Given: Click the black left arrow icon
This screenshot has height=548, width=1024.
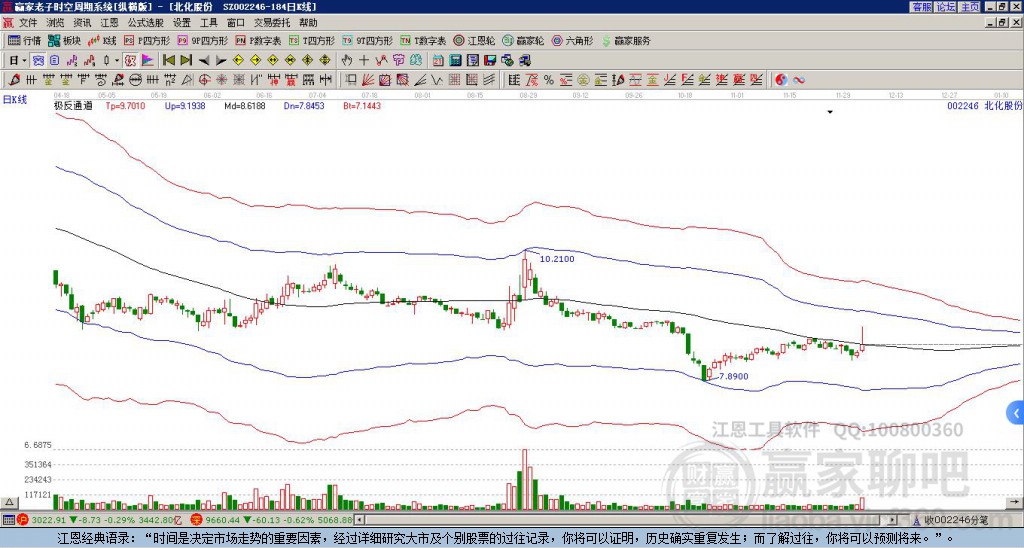Looking at the screenshot, I should [204, 61].
